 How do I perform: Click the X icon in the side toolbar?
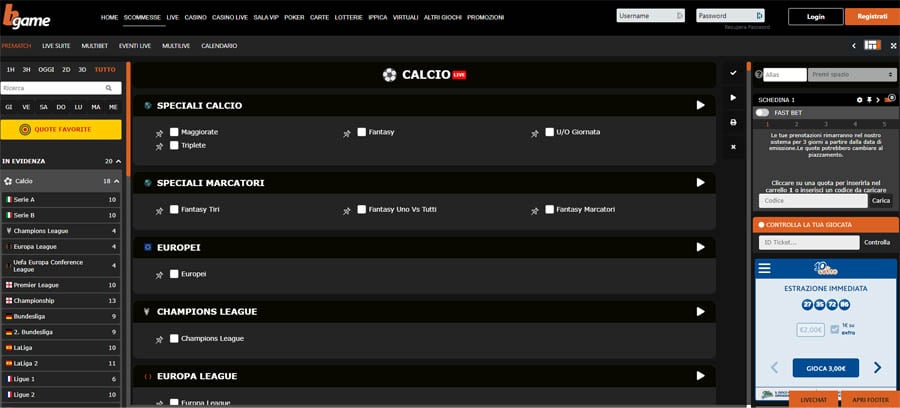coord(733,147)
